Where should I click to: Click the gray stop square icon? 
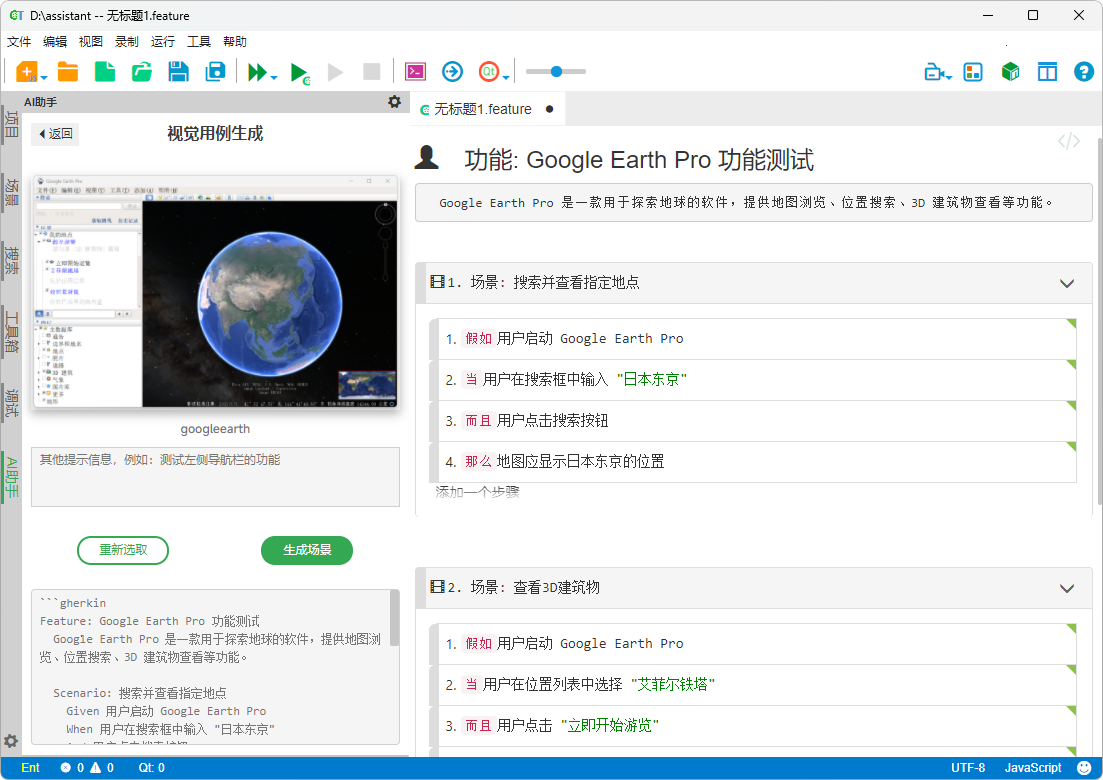pos(371,72)
